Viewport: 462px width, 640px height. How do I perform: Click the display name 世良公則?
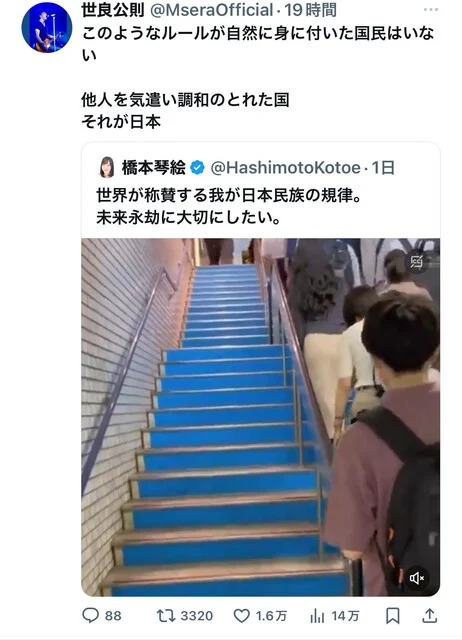click(x=113, y=10)
